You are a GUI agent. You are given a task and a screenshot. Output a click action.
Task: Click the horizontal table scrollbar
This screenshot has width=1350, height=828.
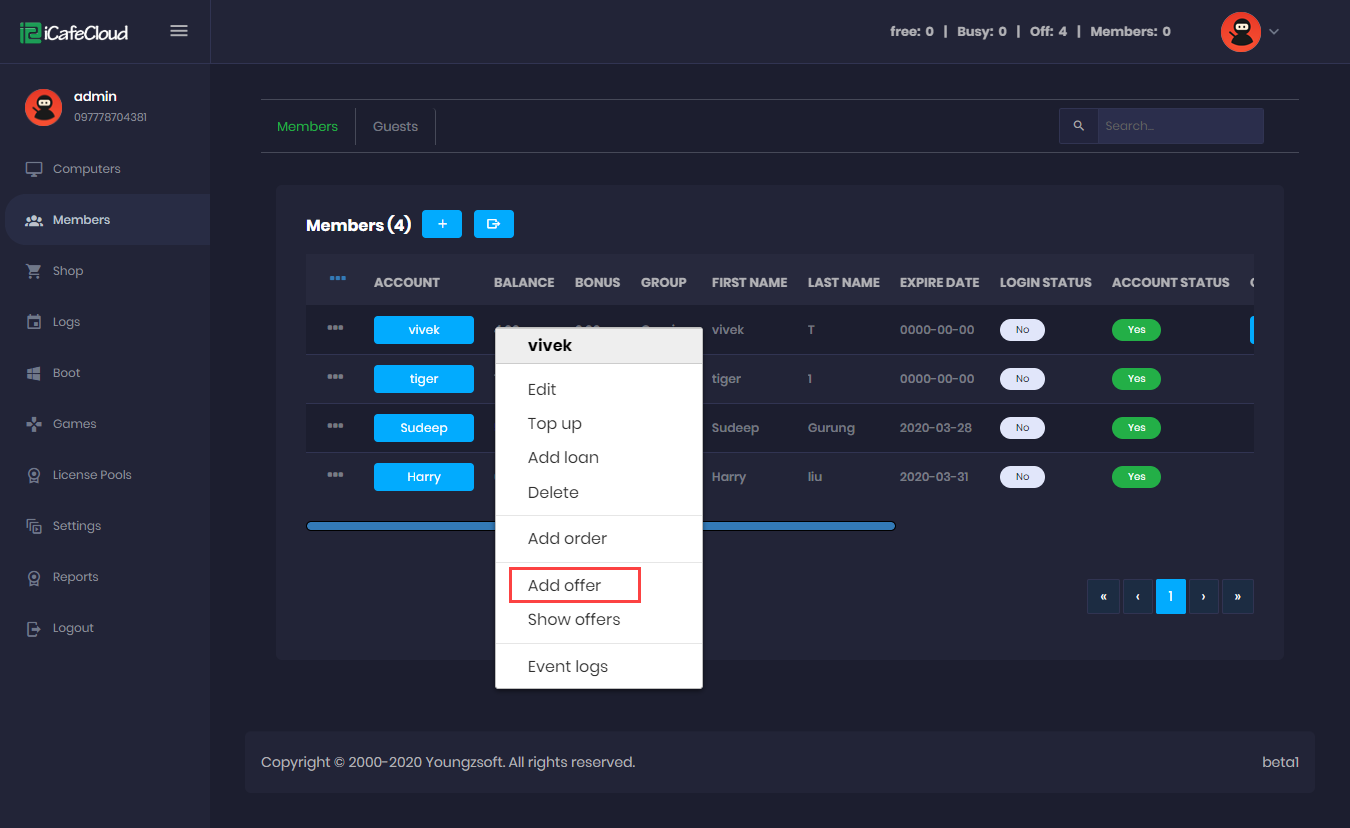click(x=800, y=526)
